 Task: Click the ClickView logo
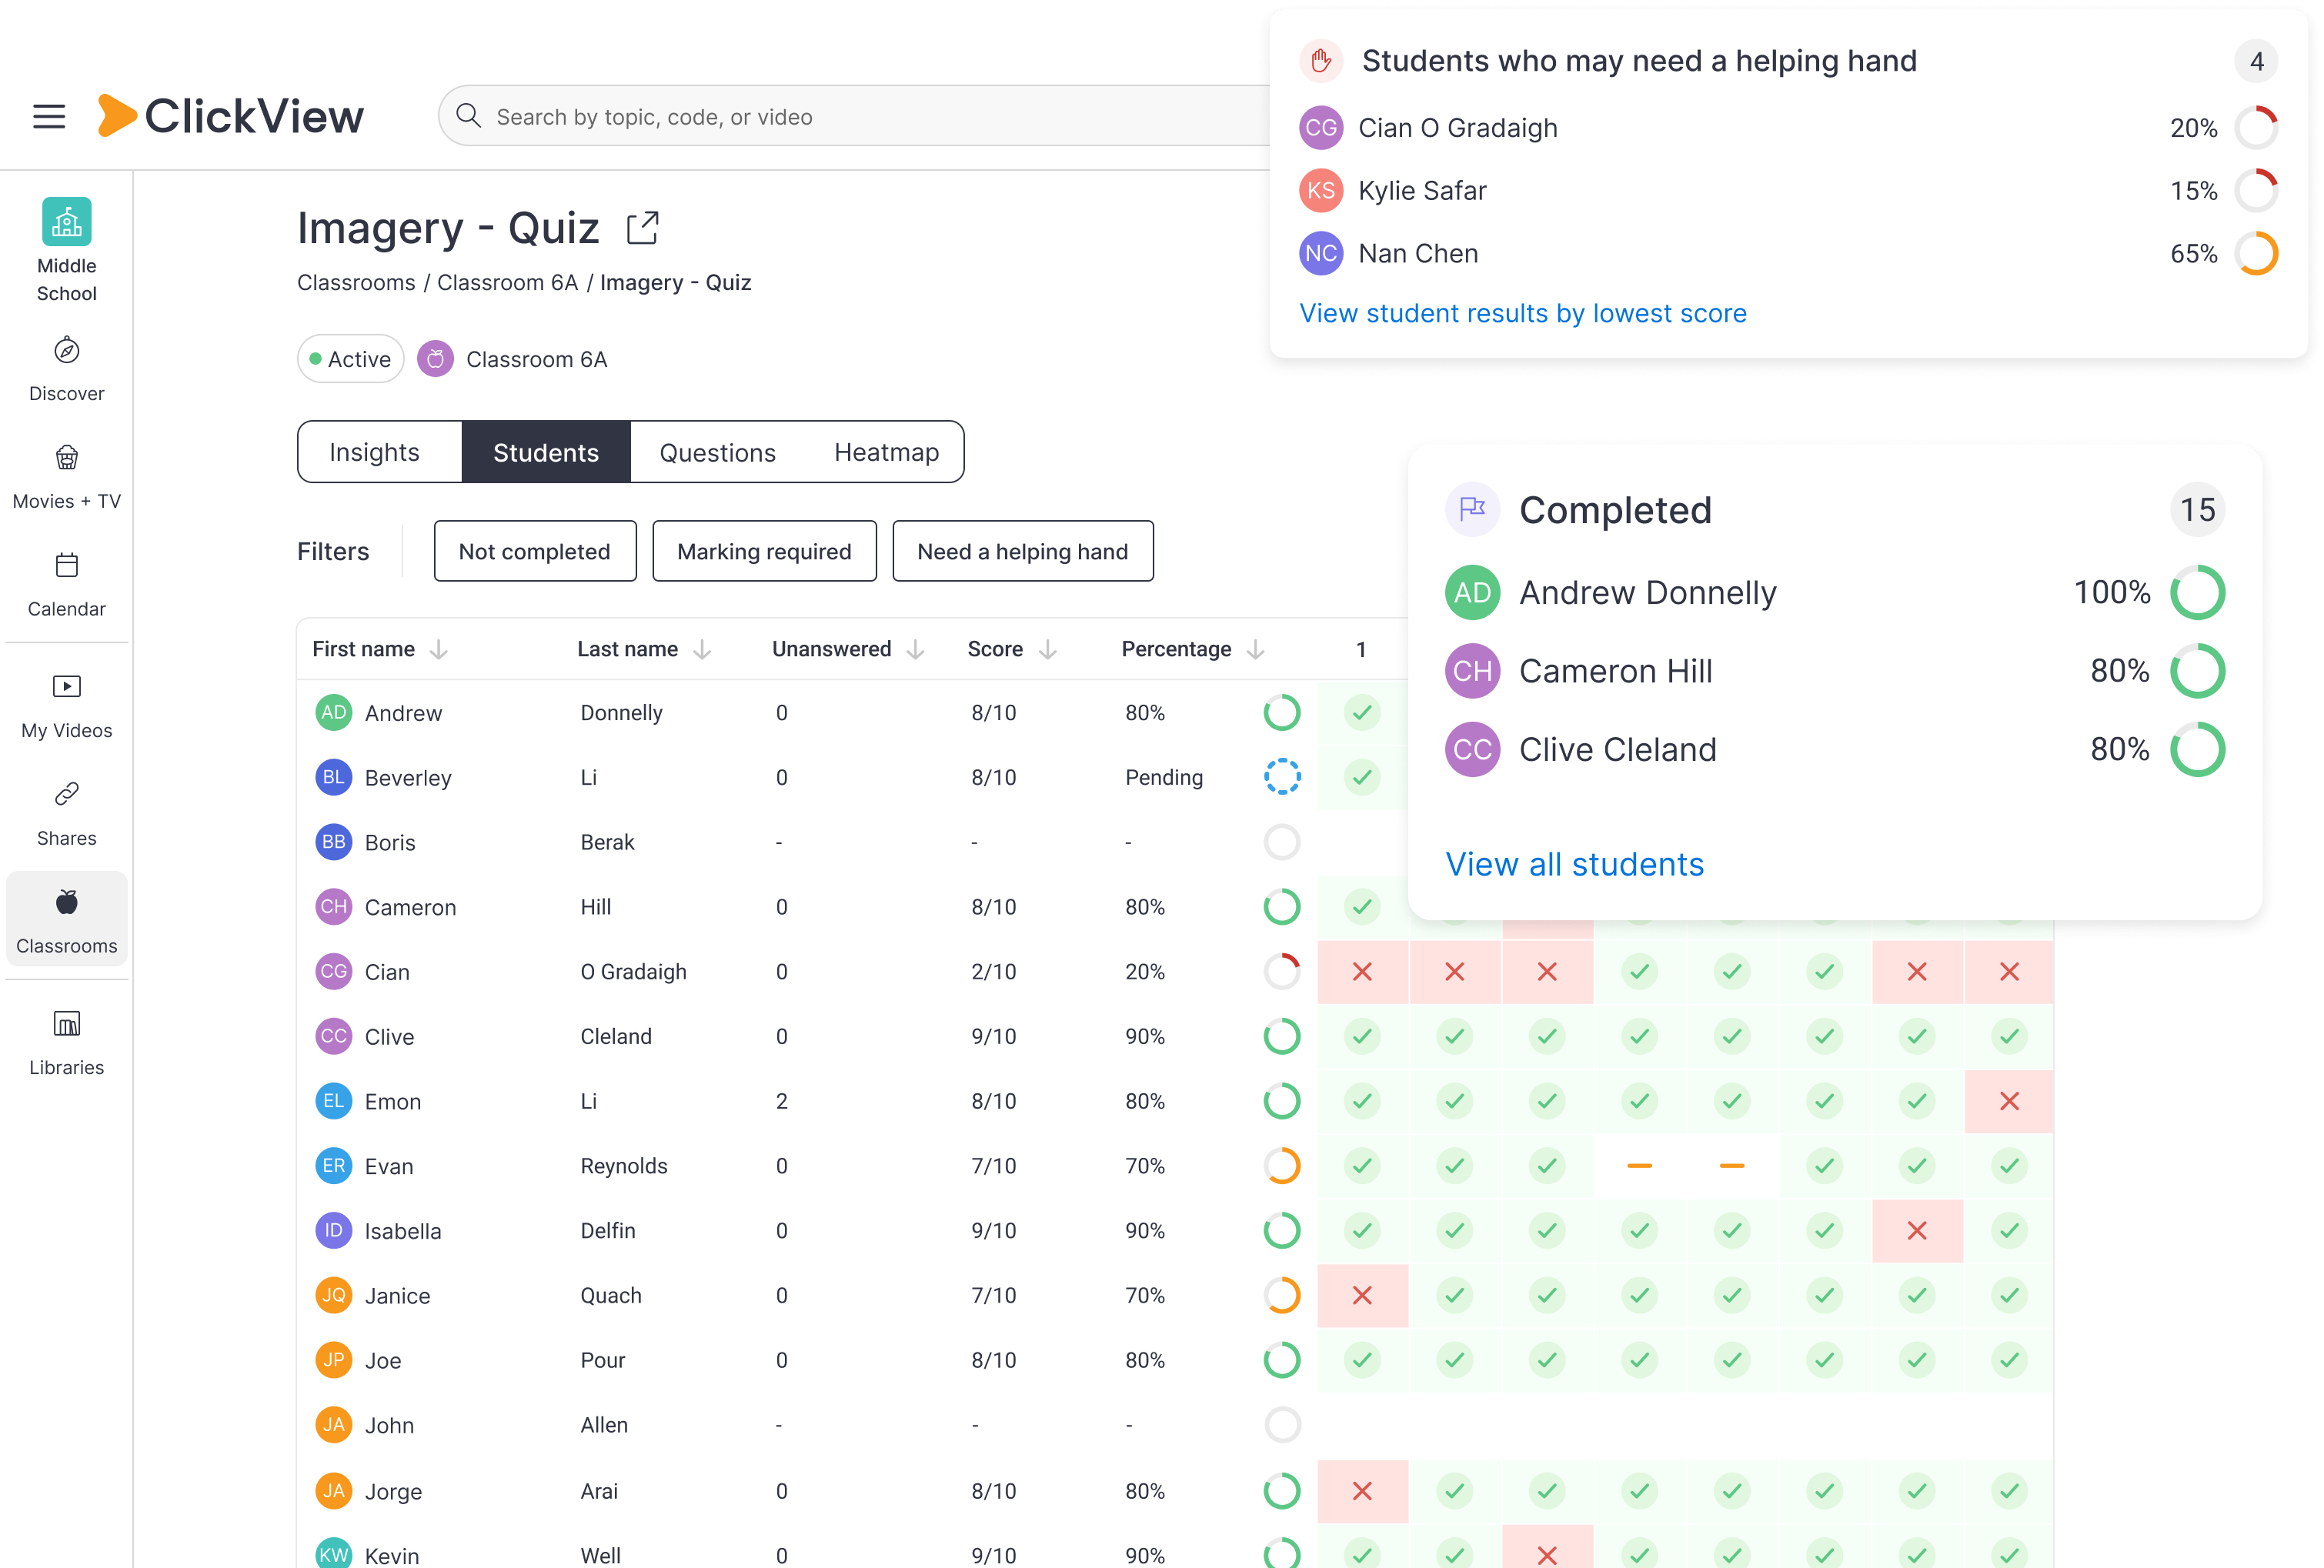tap(230, 116)
